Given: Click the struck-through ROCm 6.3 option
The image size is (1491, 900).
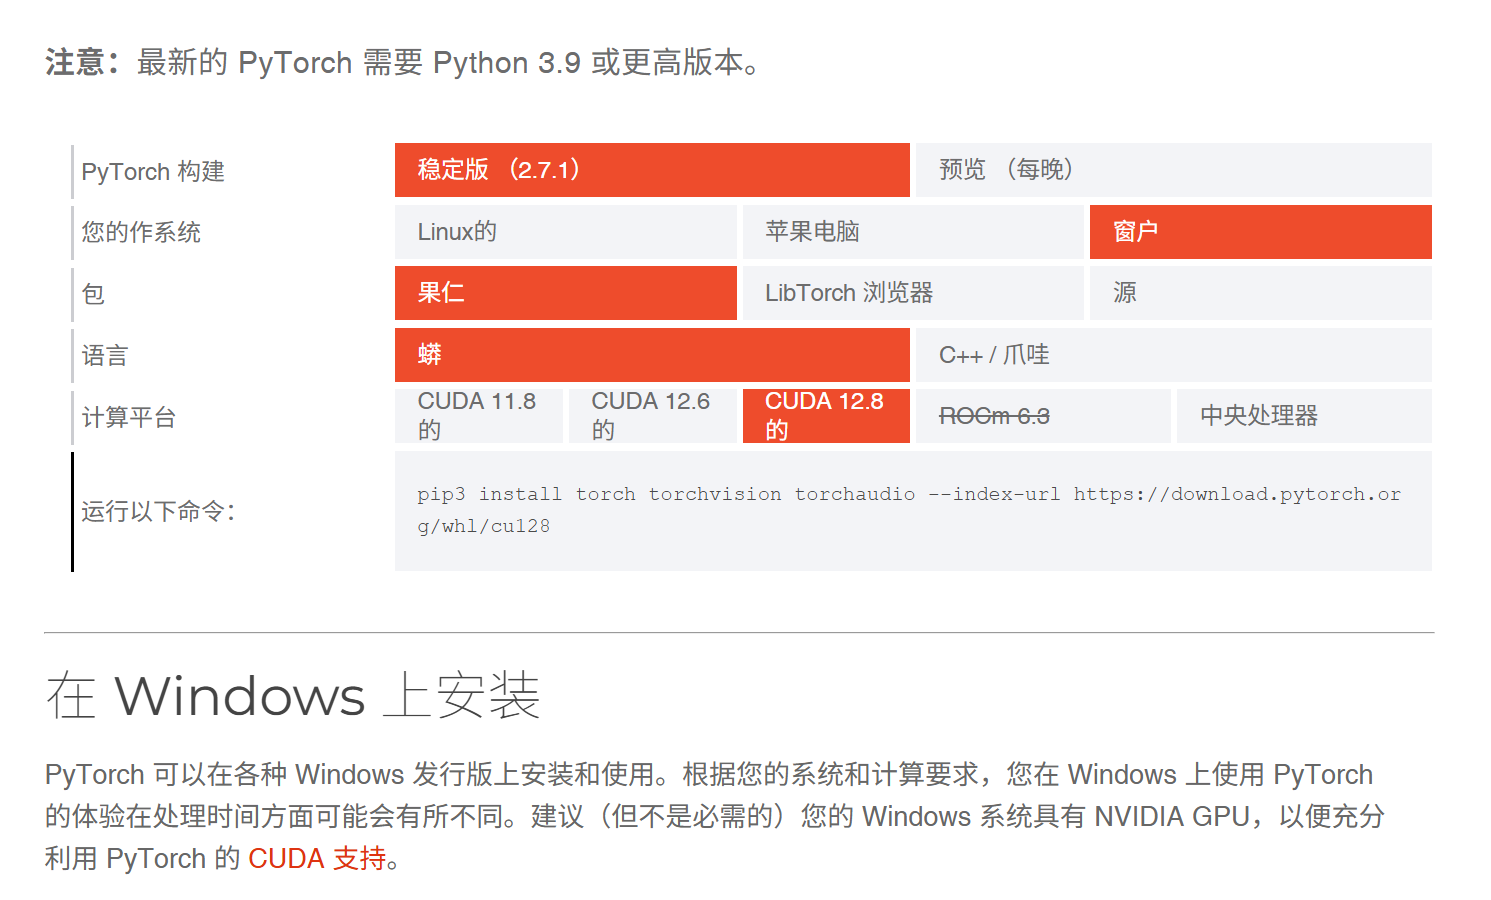Looking at the screenshot, I should click(x=1043, y=416).
